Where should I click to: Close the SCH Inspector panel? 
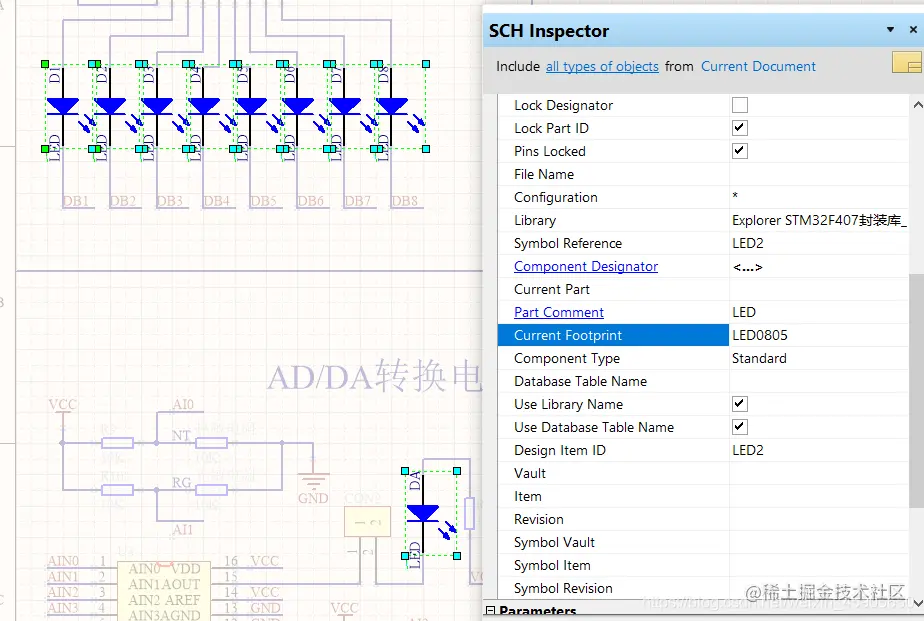coord(913,29)
